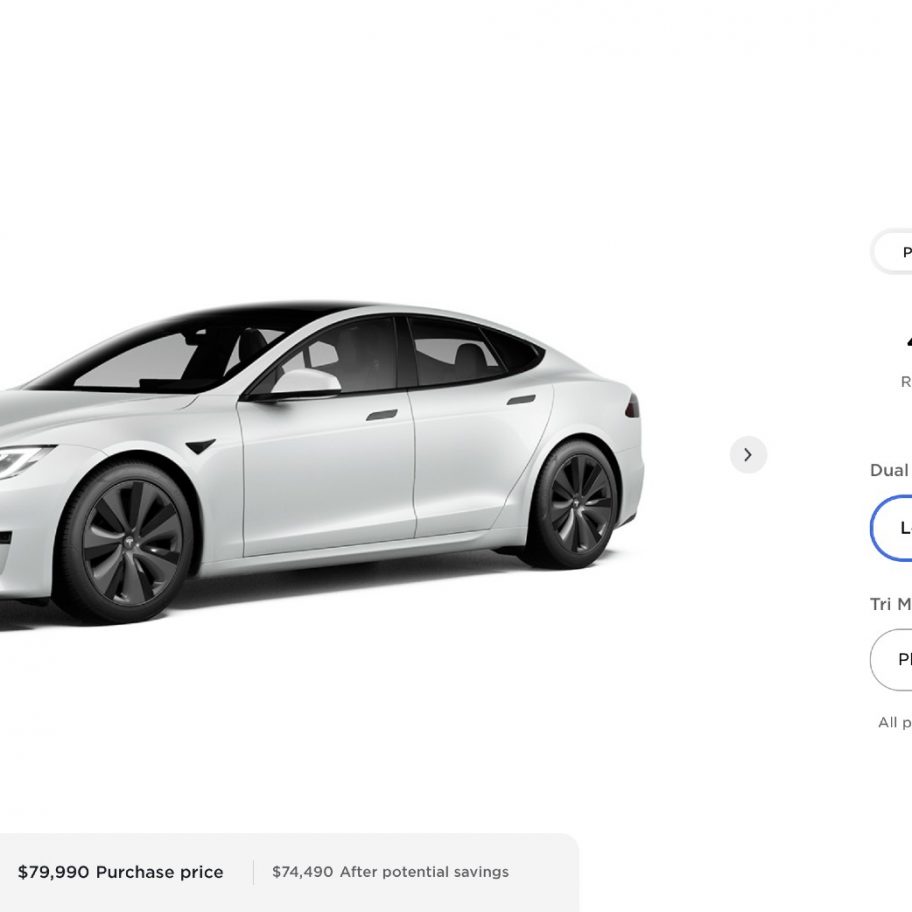
Task: Toggle the Purchase Price pill at top right
Action: click(x=892, y=252)
